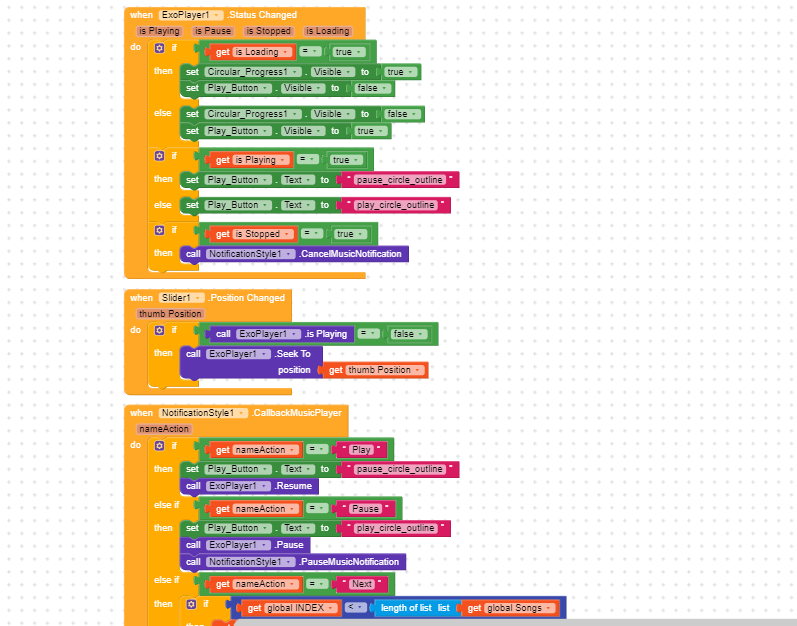
Task: Toggle true value for first Circular_Progress1 Visible
Action: pyautogui.click(x=400, y=72)
